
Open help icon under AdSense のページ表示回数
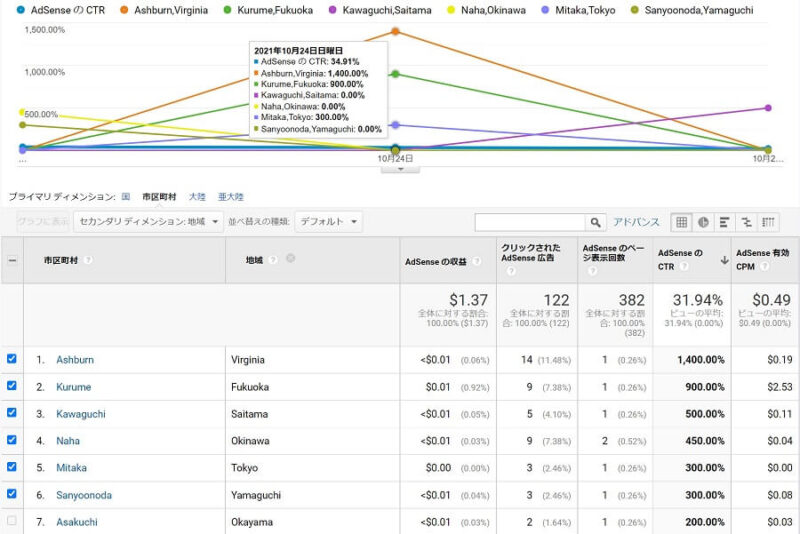592,271
